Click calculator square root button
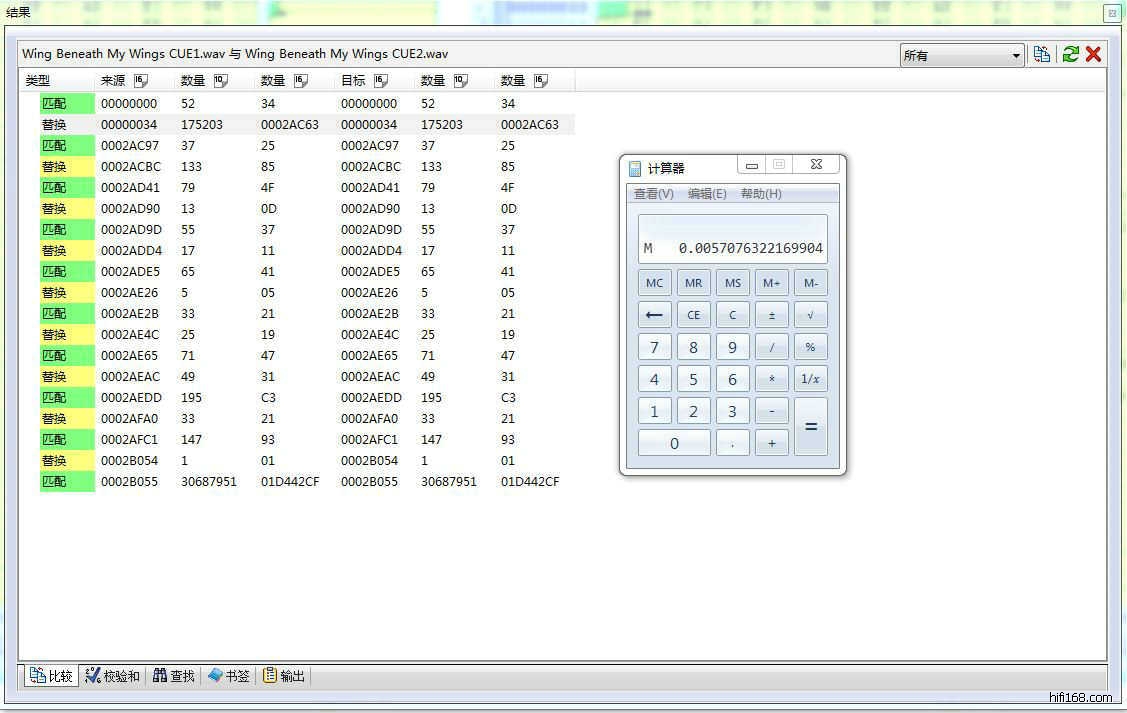This screenshot has width=1127, height=713. coord(811,315)
